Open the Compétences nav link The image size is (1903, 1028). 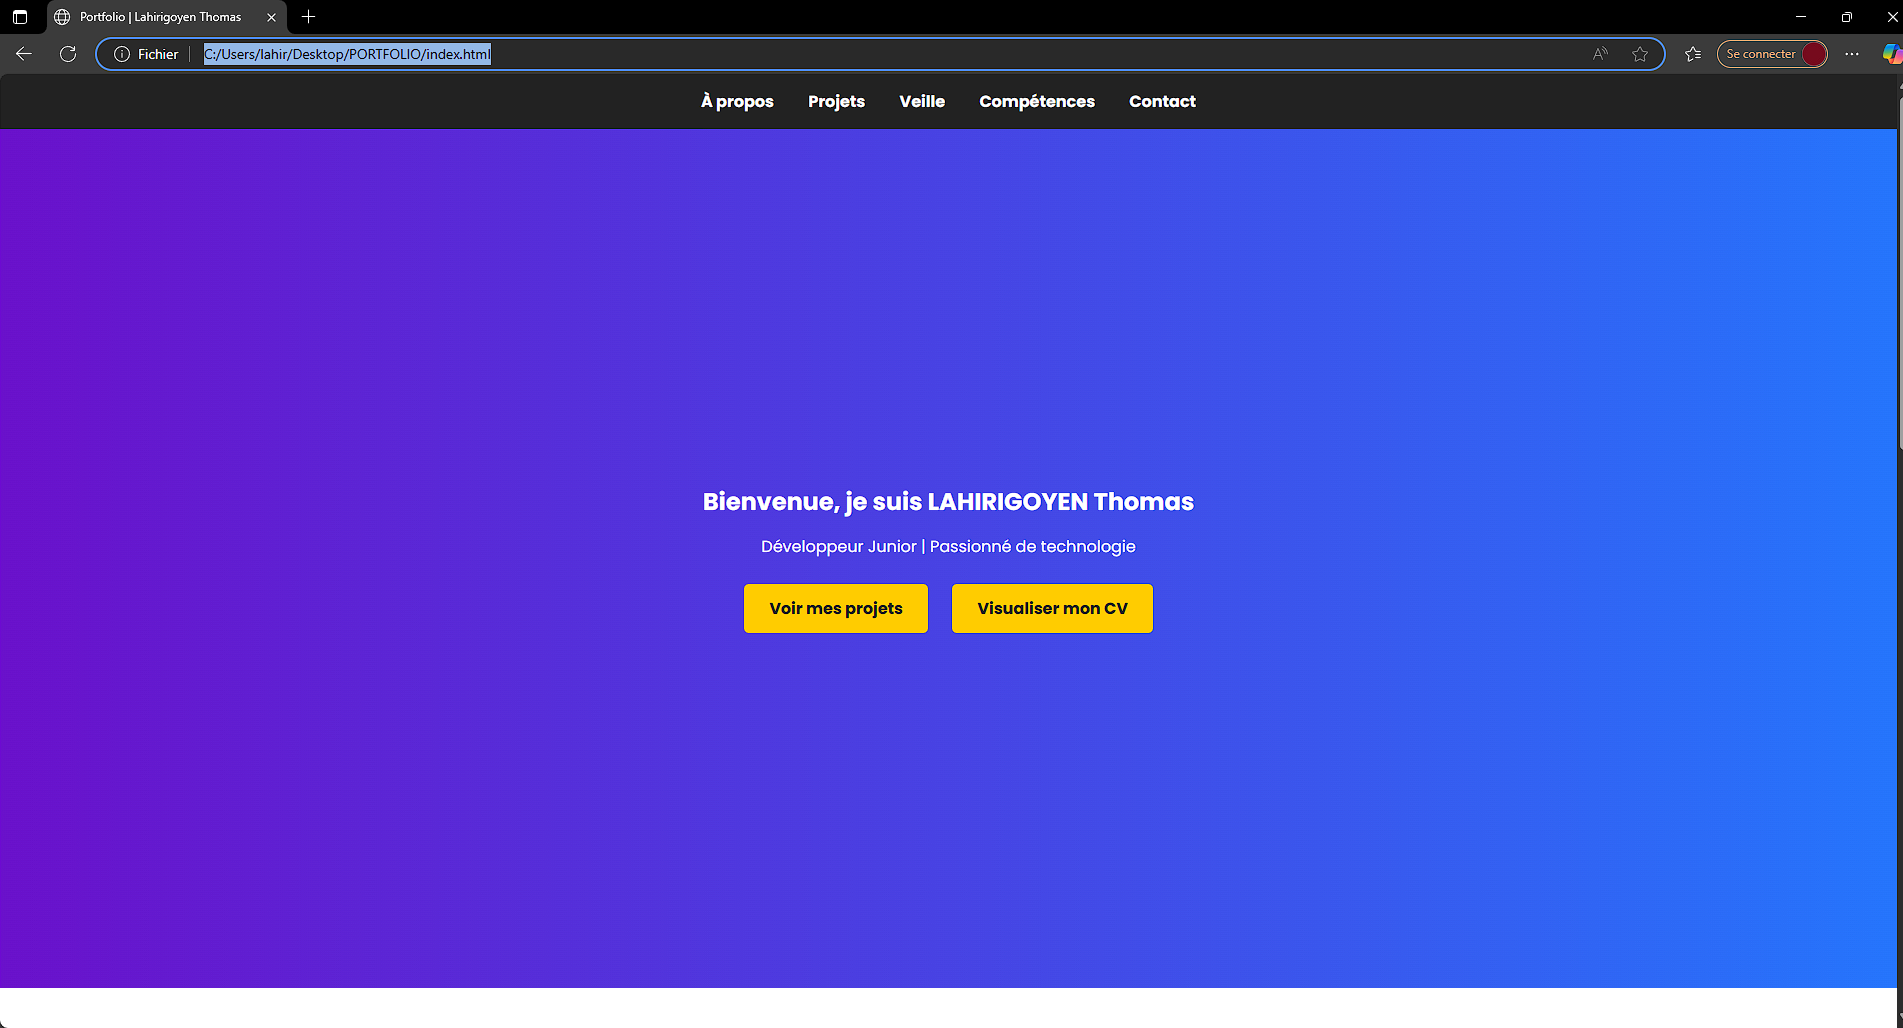1037,101
